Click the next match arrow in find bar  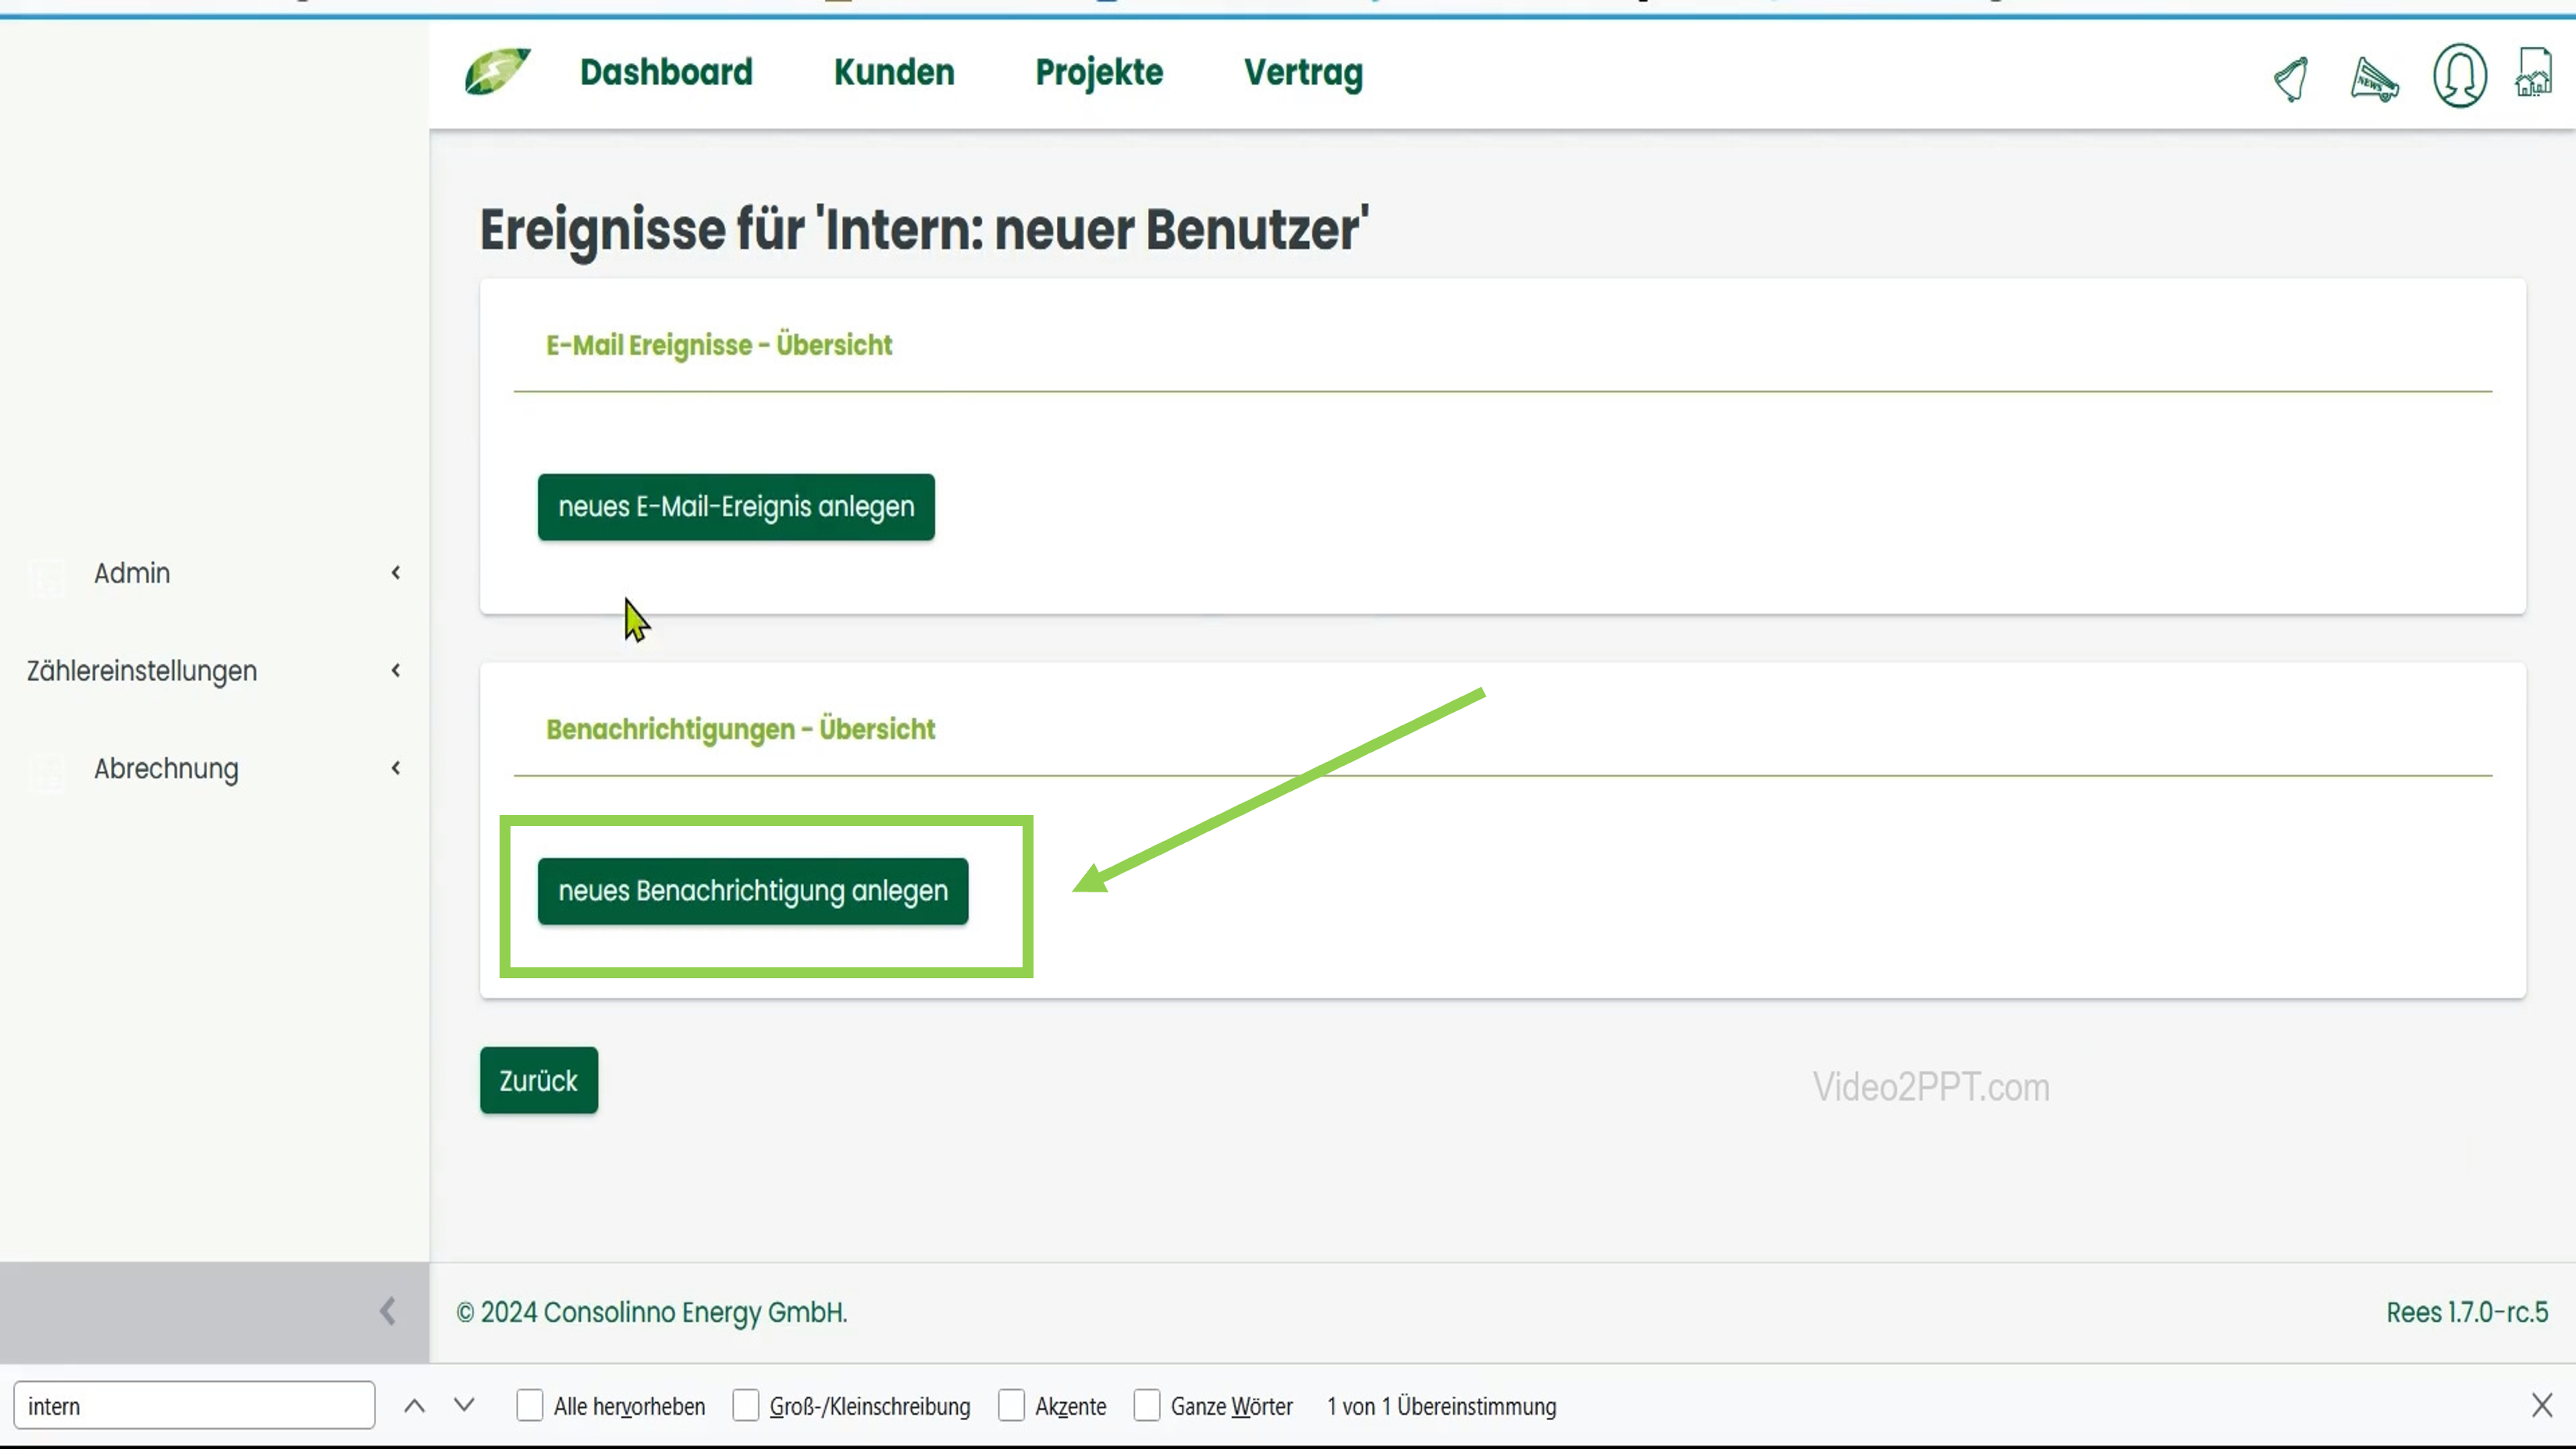464,1405
